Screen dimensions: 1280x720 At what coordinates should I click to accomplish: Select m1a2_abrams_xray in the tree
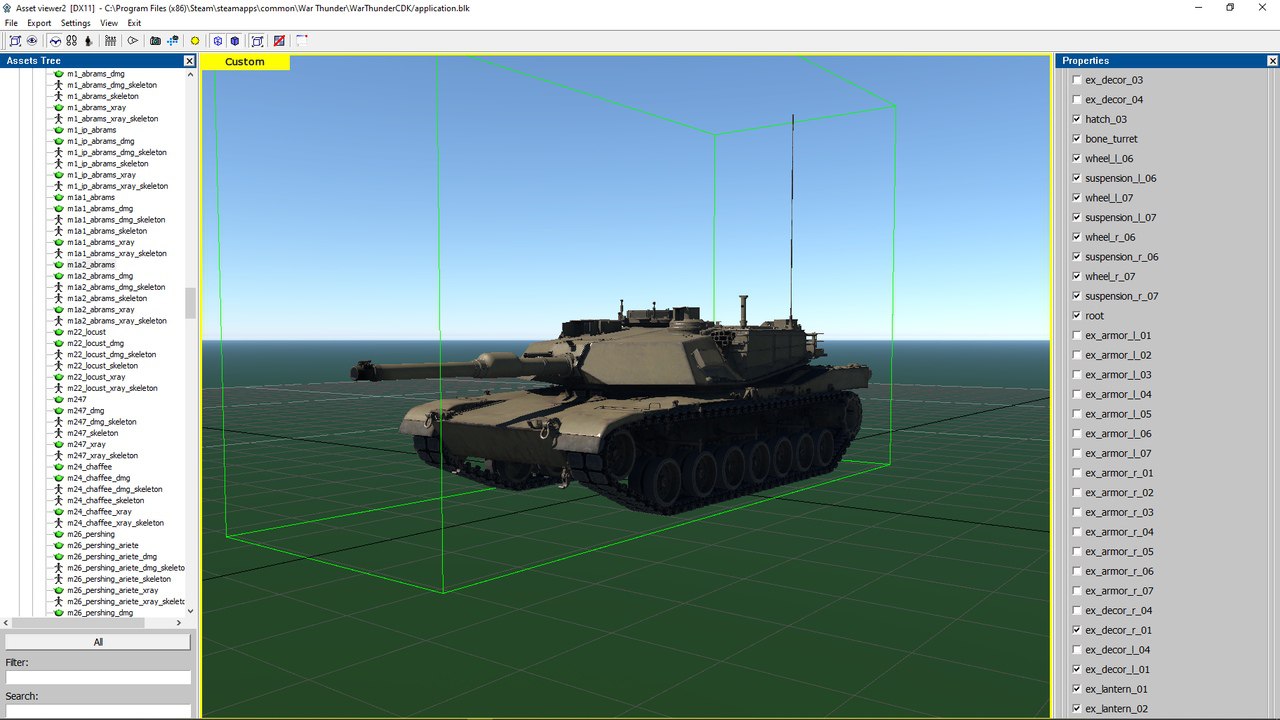100,310
